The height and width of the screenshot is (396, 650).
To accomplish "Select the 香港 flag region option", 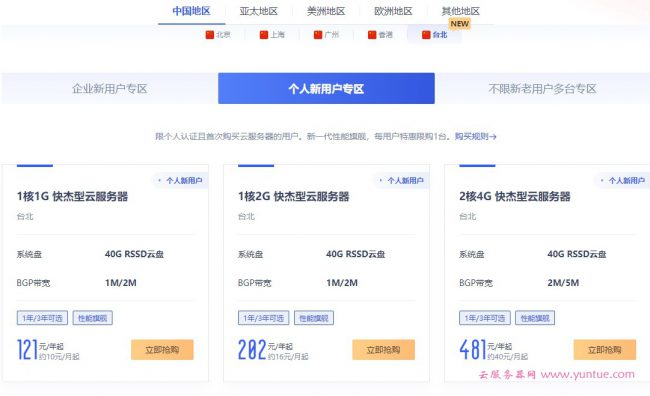I will (380, 35).
